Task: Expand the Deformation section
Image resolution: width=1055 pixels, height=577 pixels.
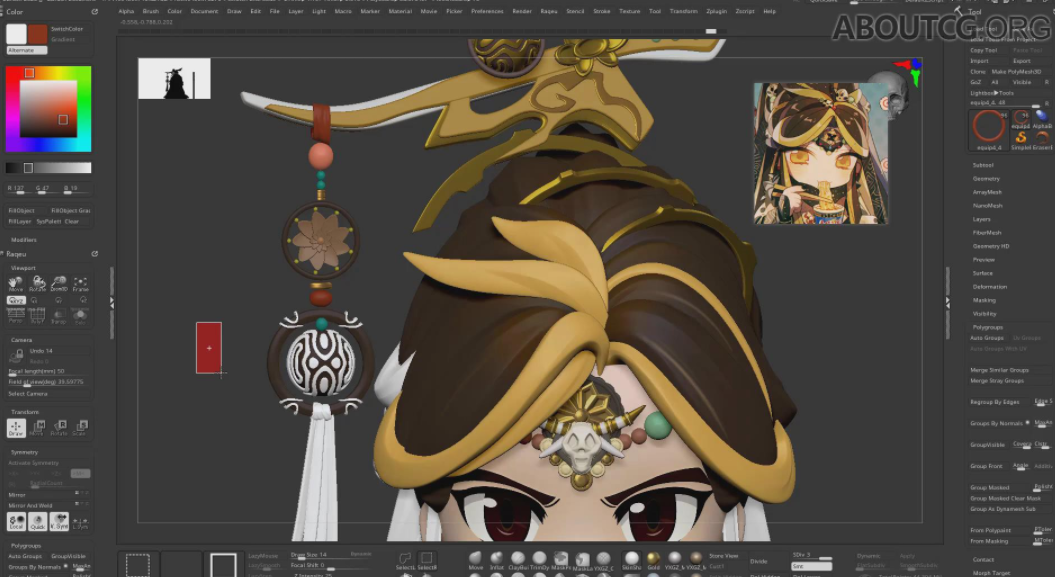Action: (x=990, y=286)
